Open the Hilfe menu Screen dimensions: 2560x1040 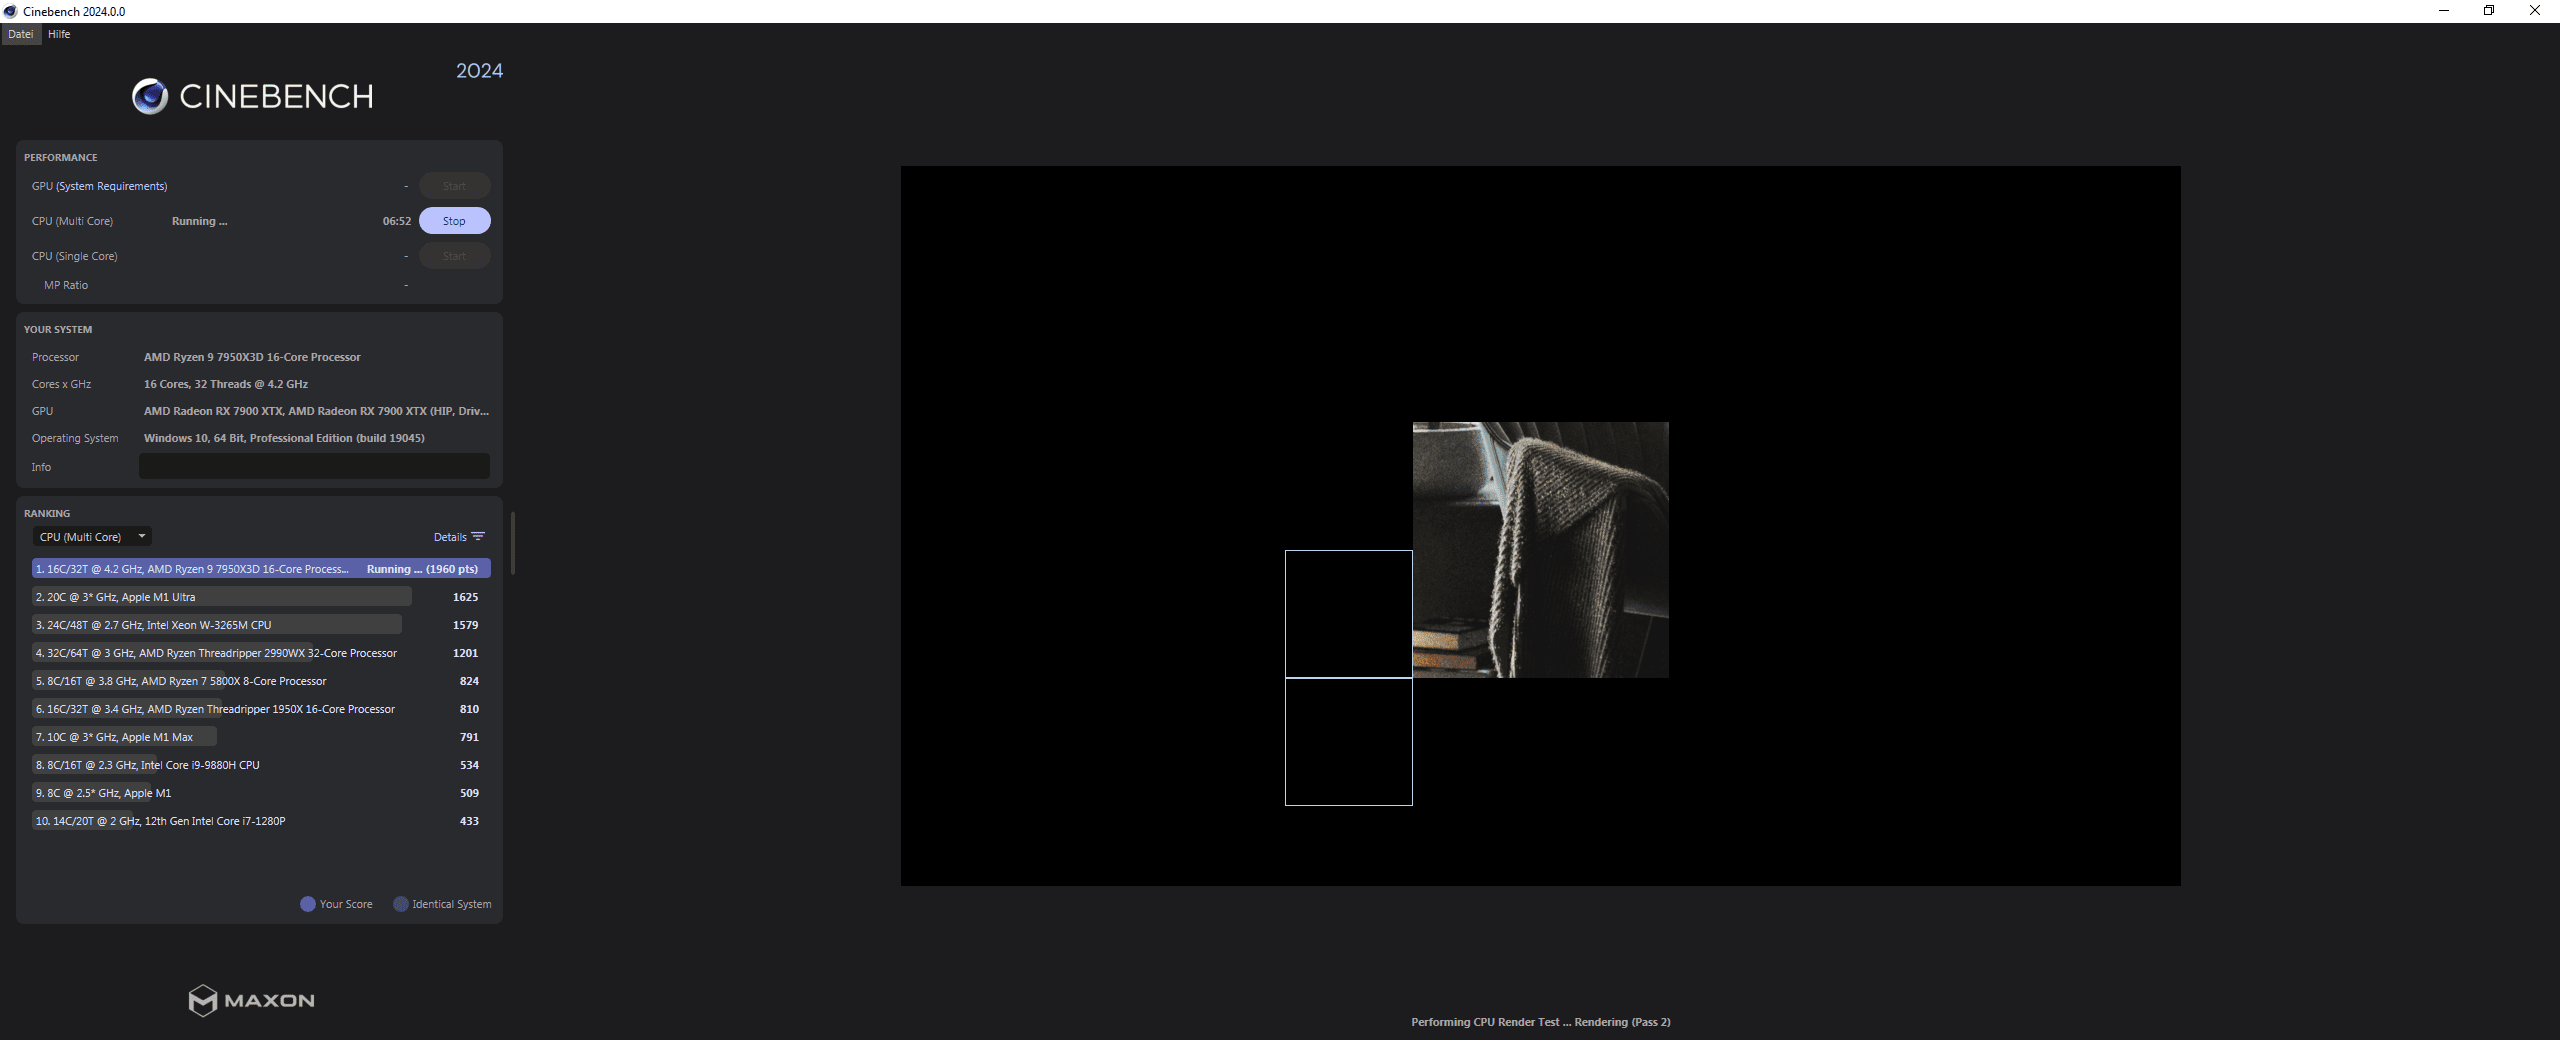59,34
